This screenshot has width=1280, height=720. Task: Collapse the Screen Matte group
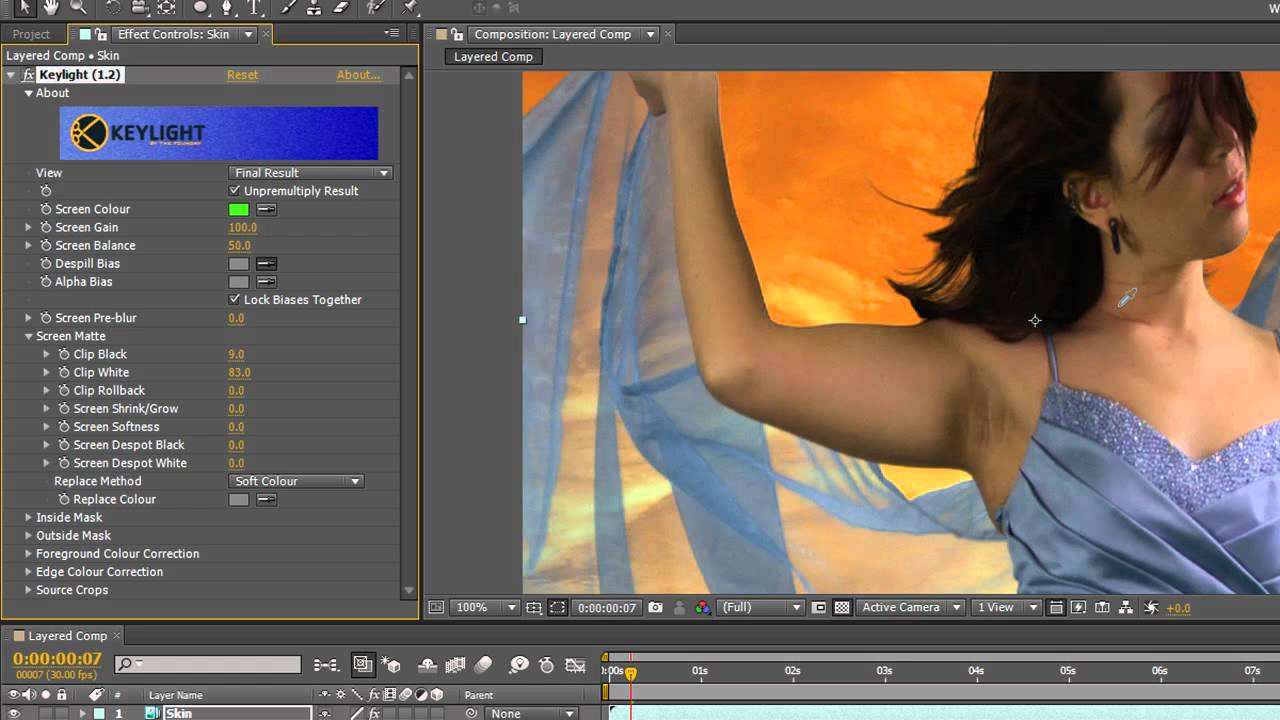point(29,336)
